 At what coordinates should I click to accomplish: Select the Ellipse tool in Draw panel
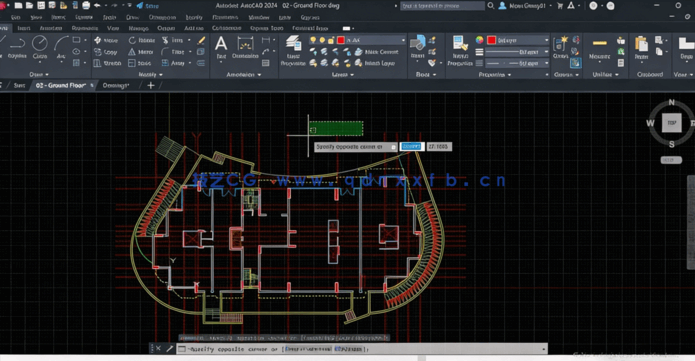[76, 52]
